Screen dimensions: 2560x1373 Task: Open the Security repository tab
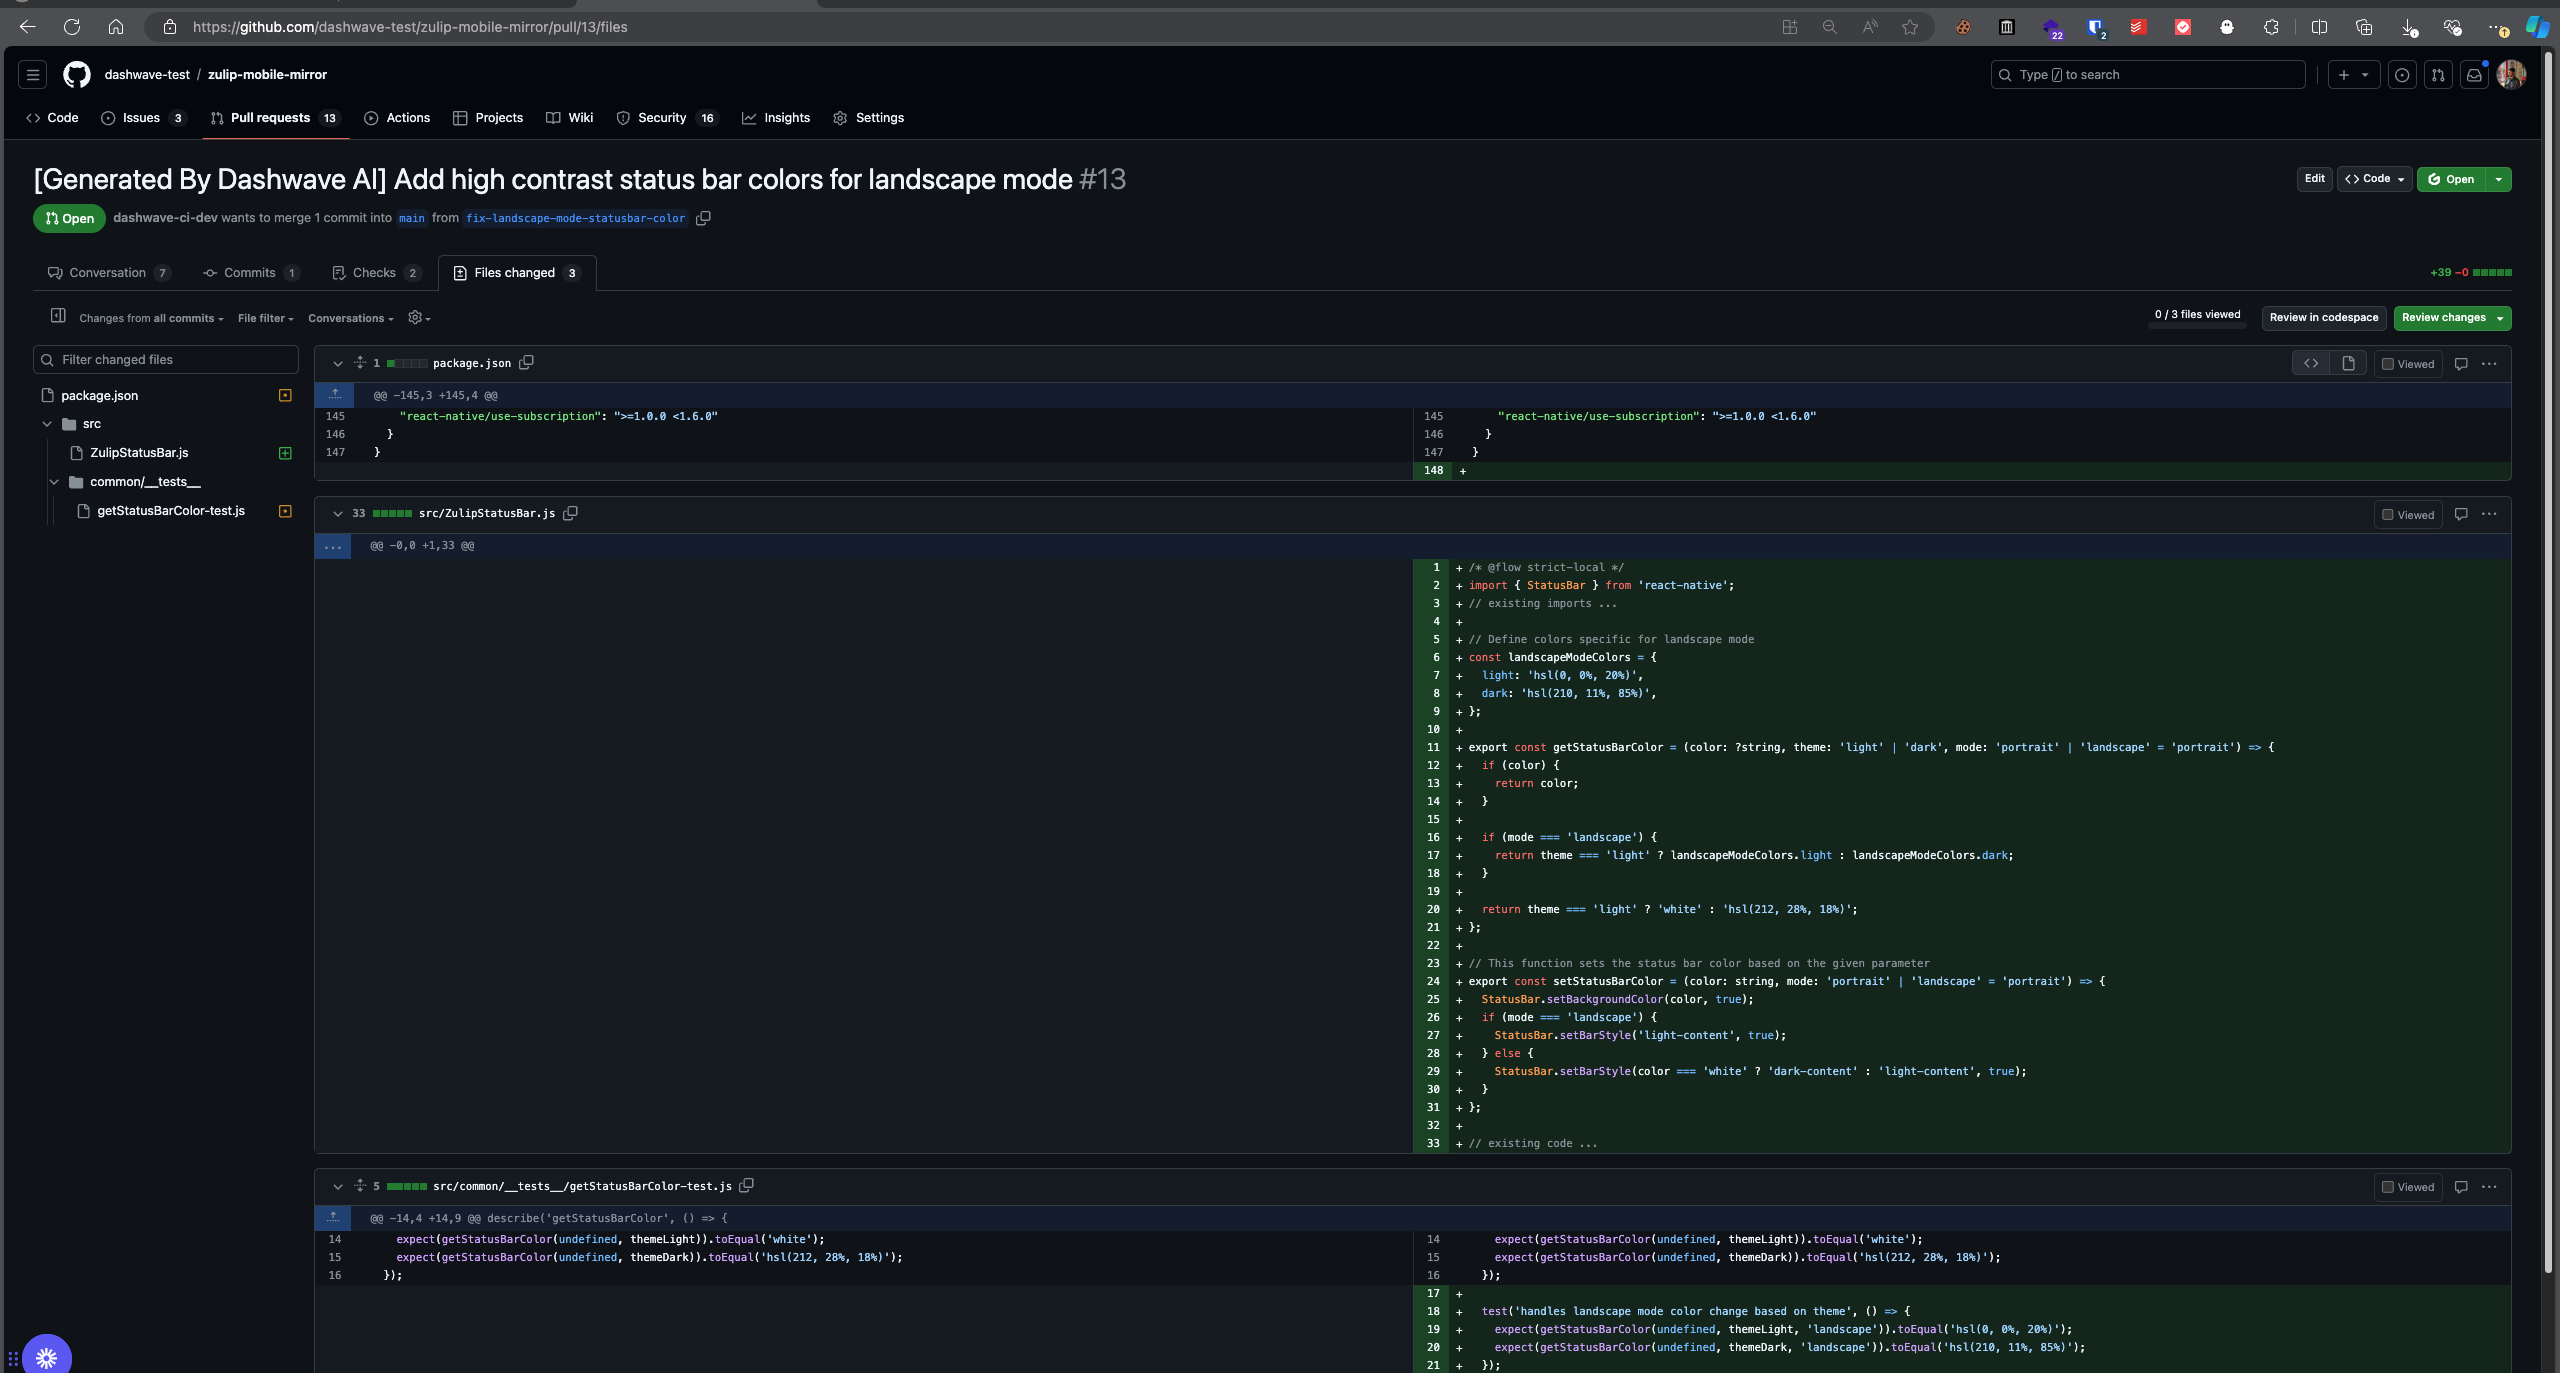click(667, 118)
